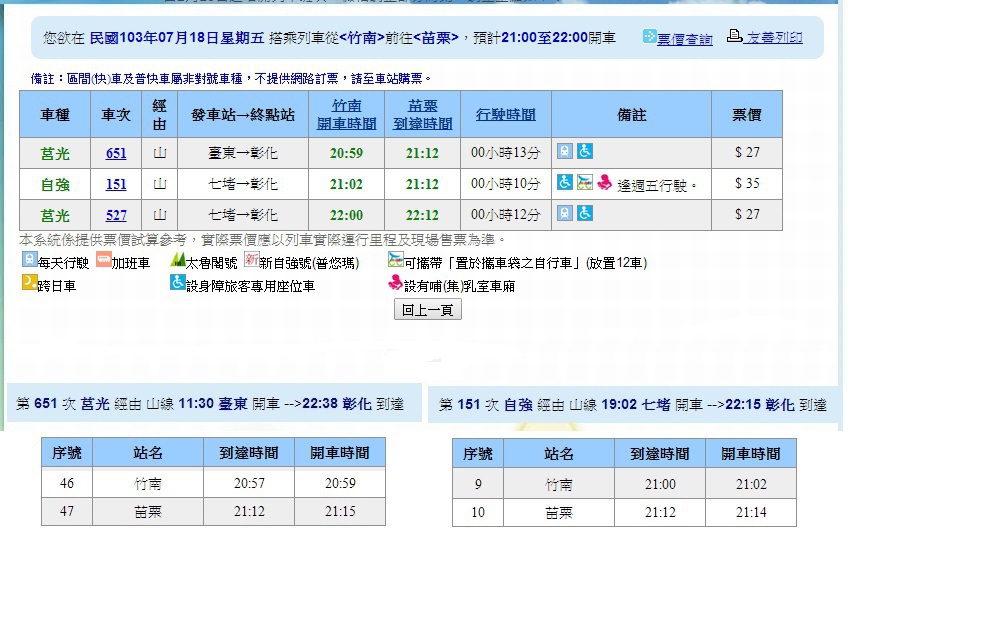Screen dimensions: 1008x630
Task: Click wheelchair icon in train 151 row
Action: click(564, 182)
